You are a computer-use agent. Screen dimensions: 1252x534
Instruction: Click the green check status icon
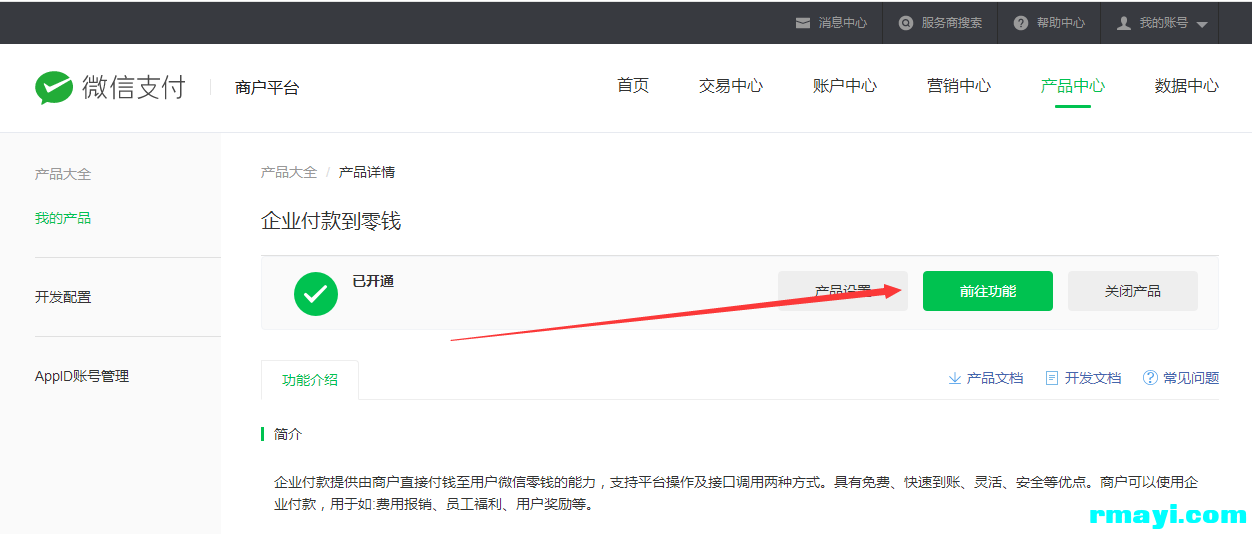pos(316,293)
